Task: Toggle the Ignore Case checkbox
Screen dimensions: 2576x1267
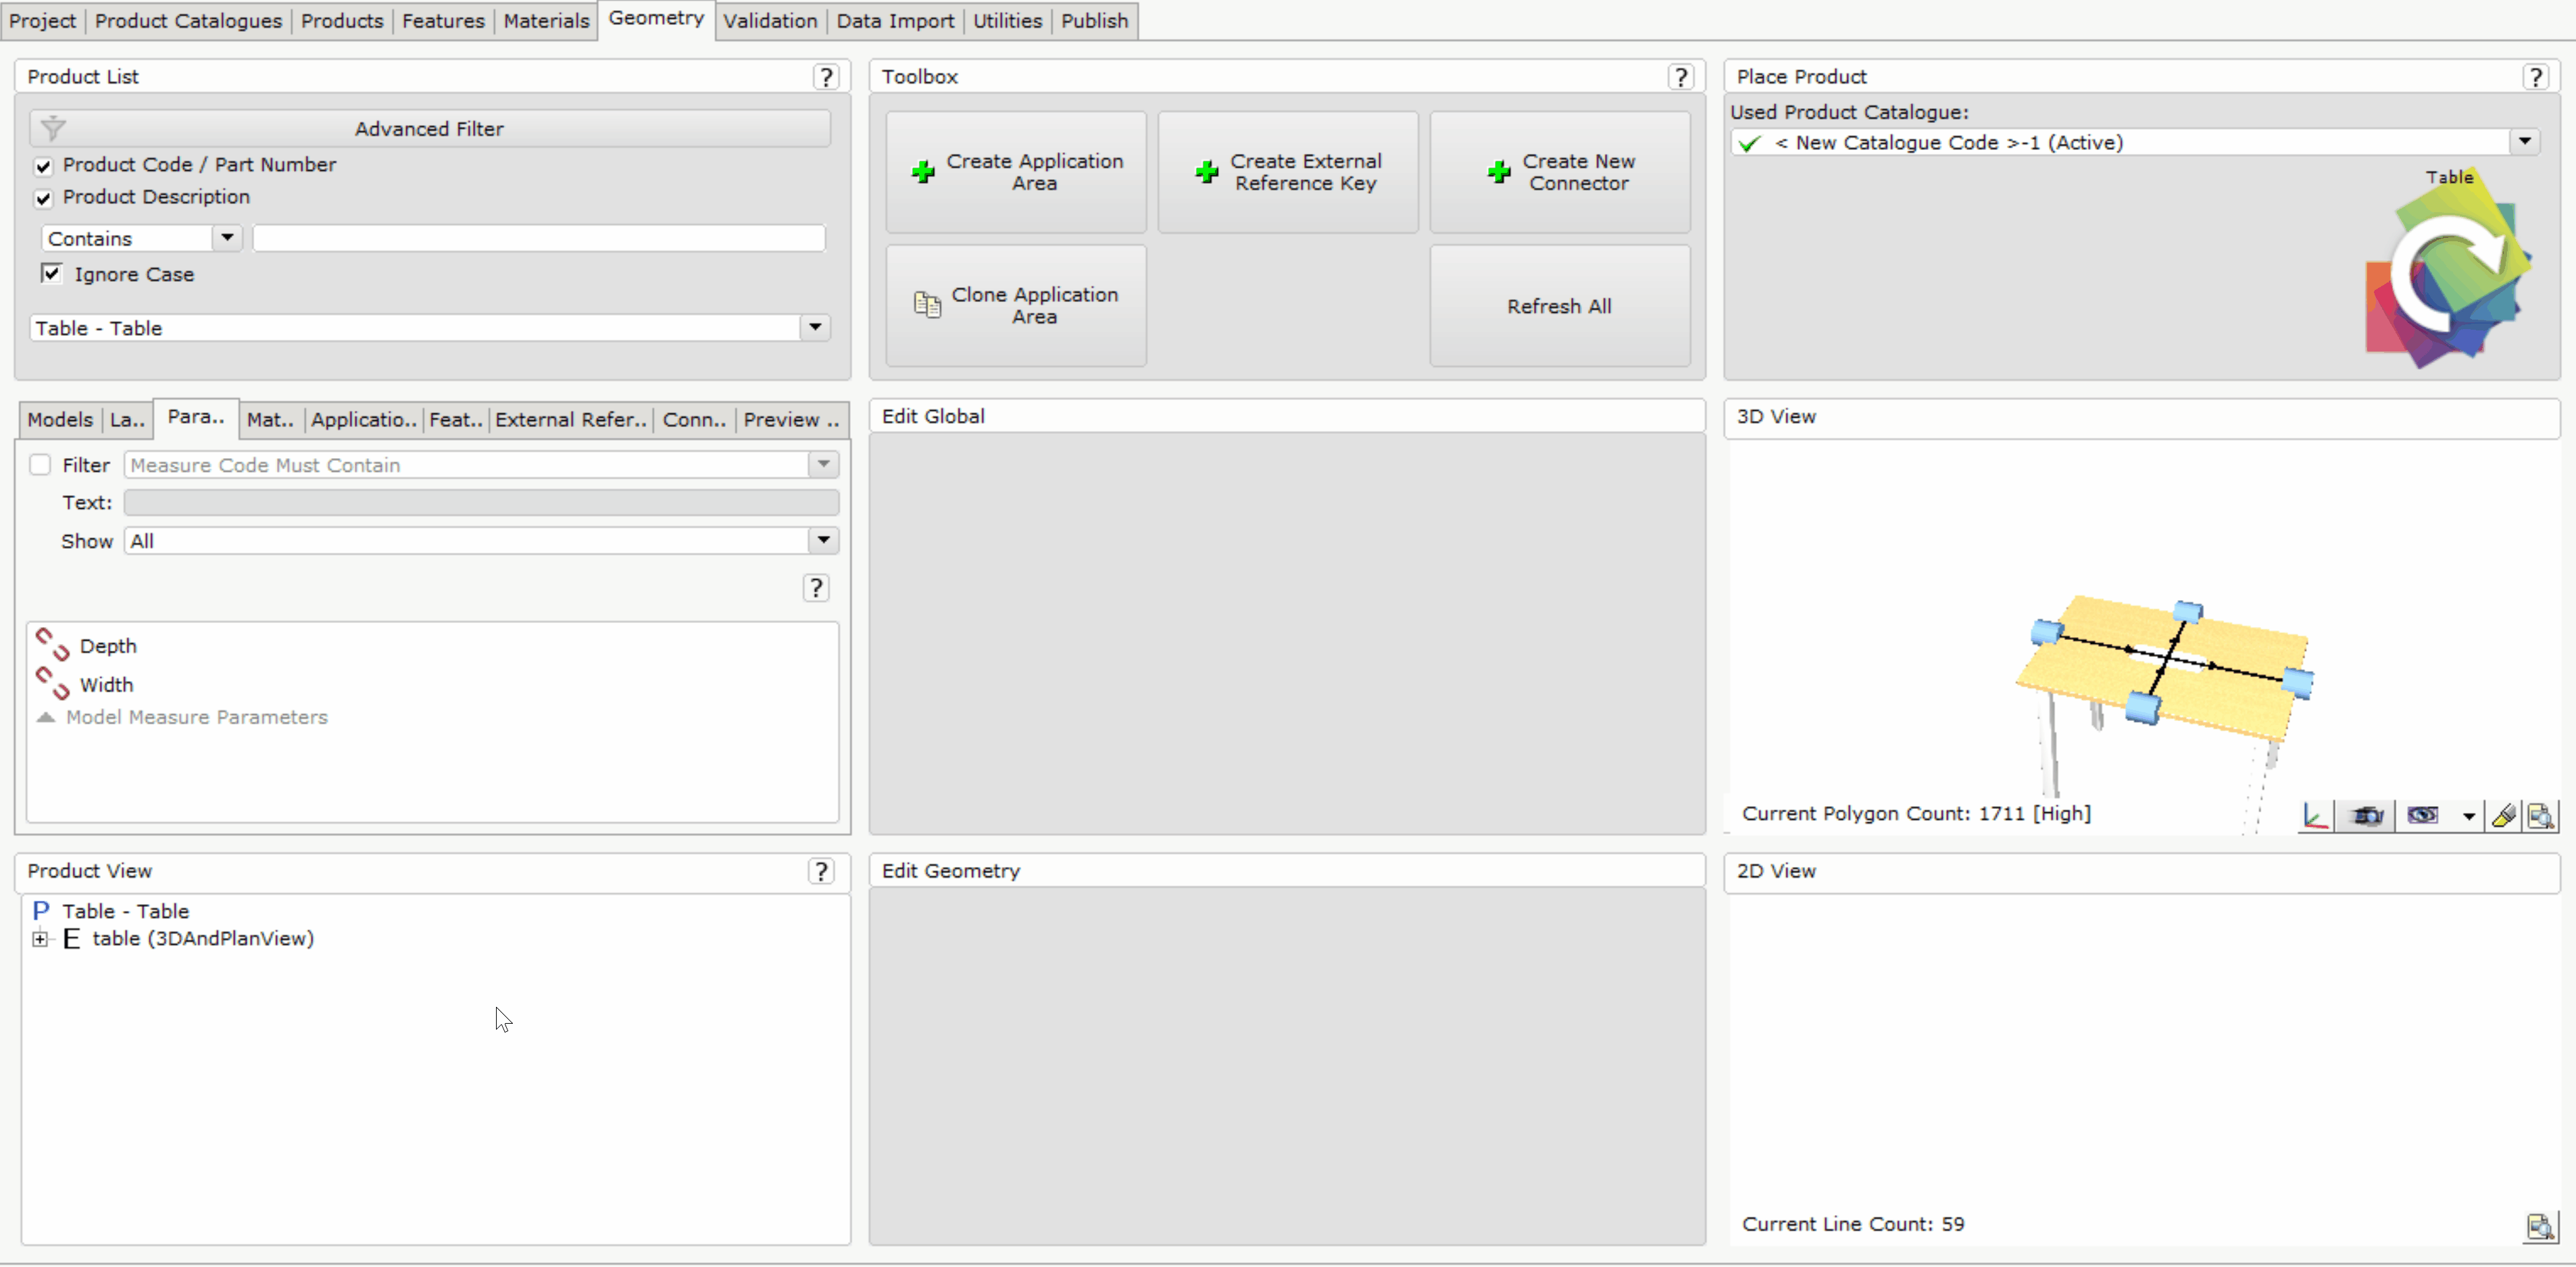Action: click(51, 273)
